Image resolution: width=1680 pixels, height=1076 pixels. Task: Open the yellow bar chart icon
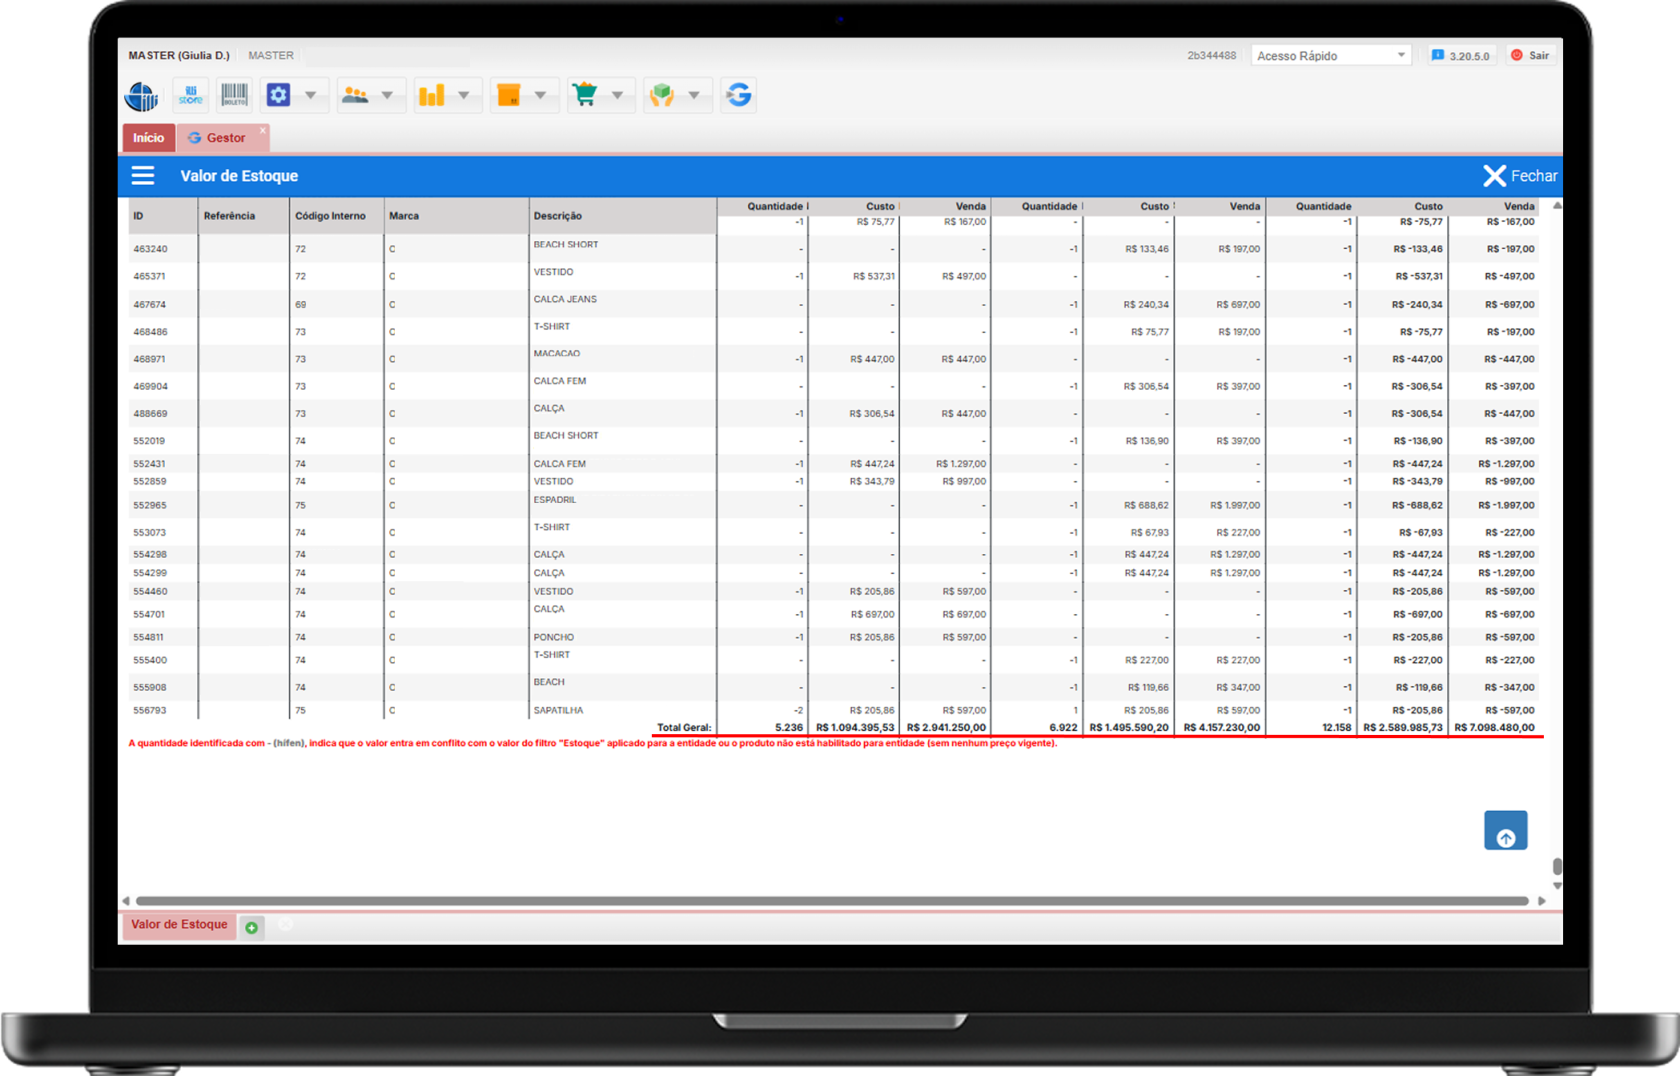431,95
